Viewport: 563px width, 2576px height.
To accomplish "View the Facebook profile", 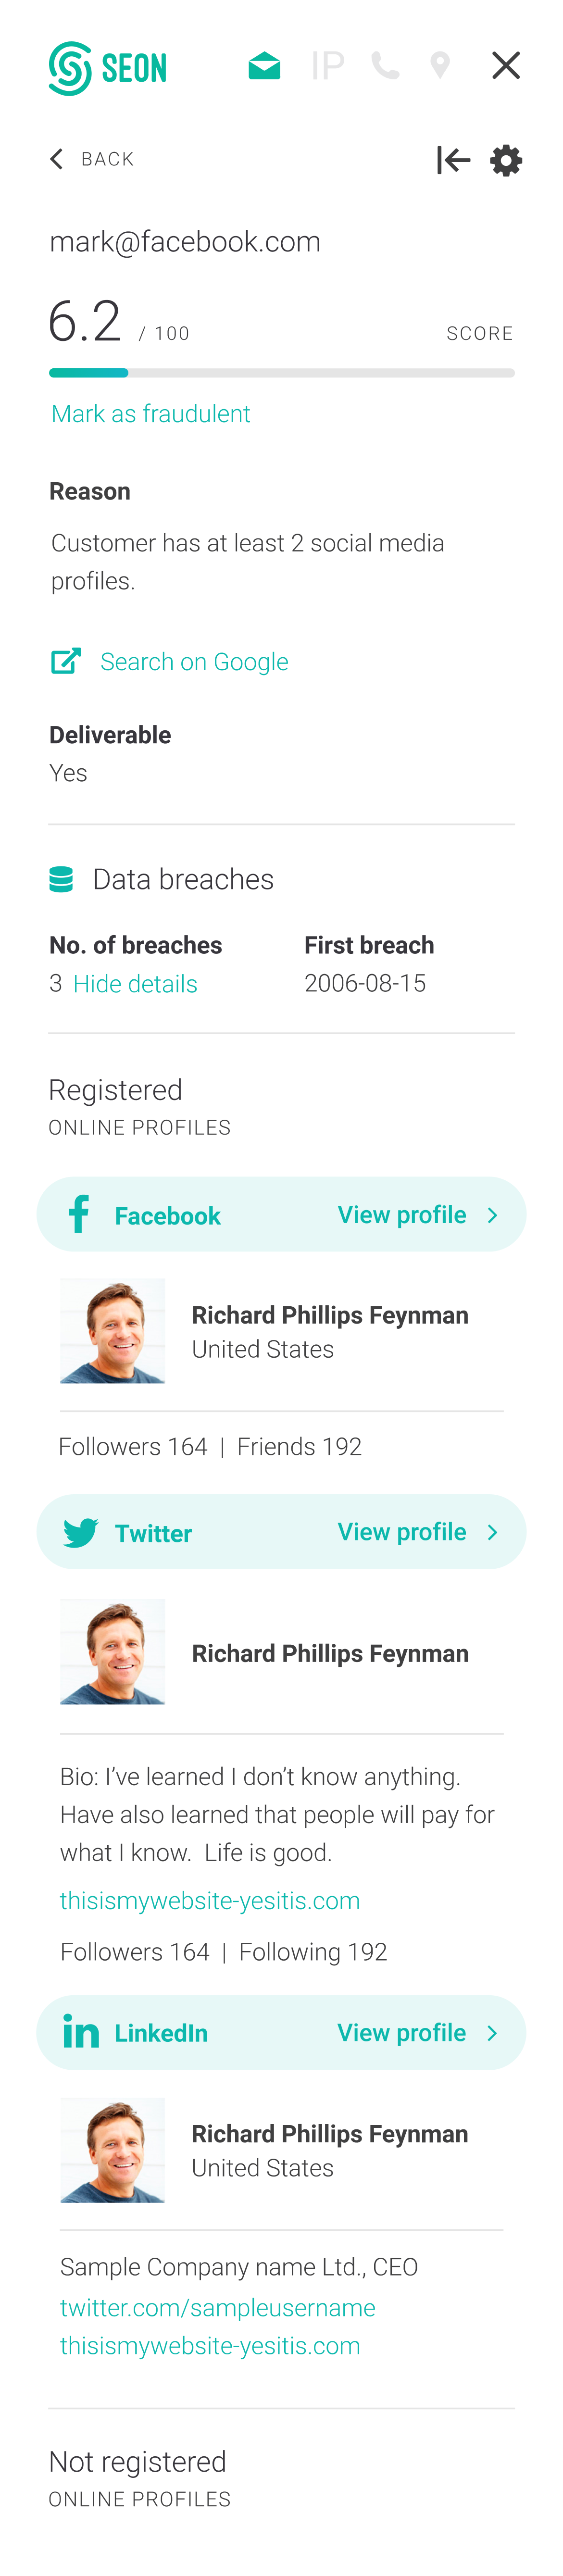I will coord(402,1215).
